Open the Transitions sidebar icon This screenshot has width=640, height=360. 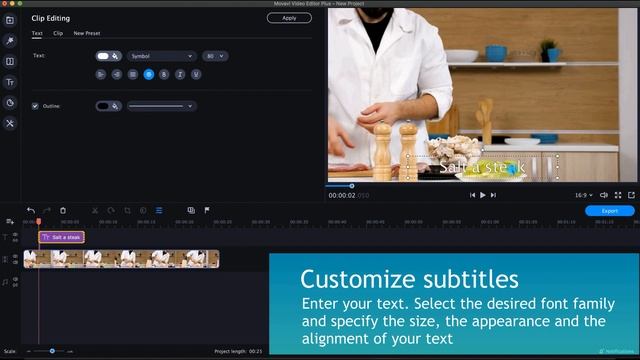tap(10, 61)
